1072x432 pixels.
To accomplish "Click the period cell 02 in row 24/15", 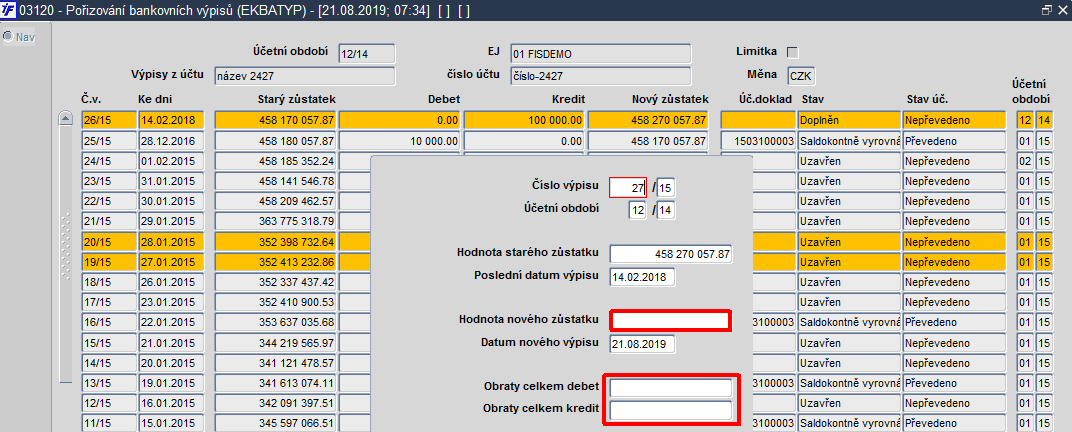I will point(1024,162).
